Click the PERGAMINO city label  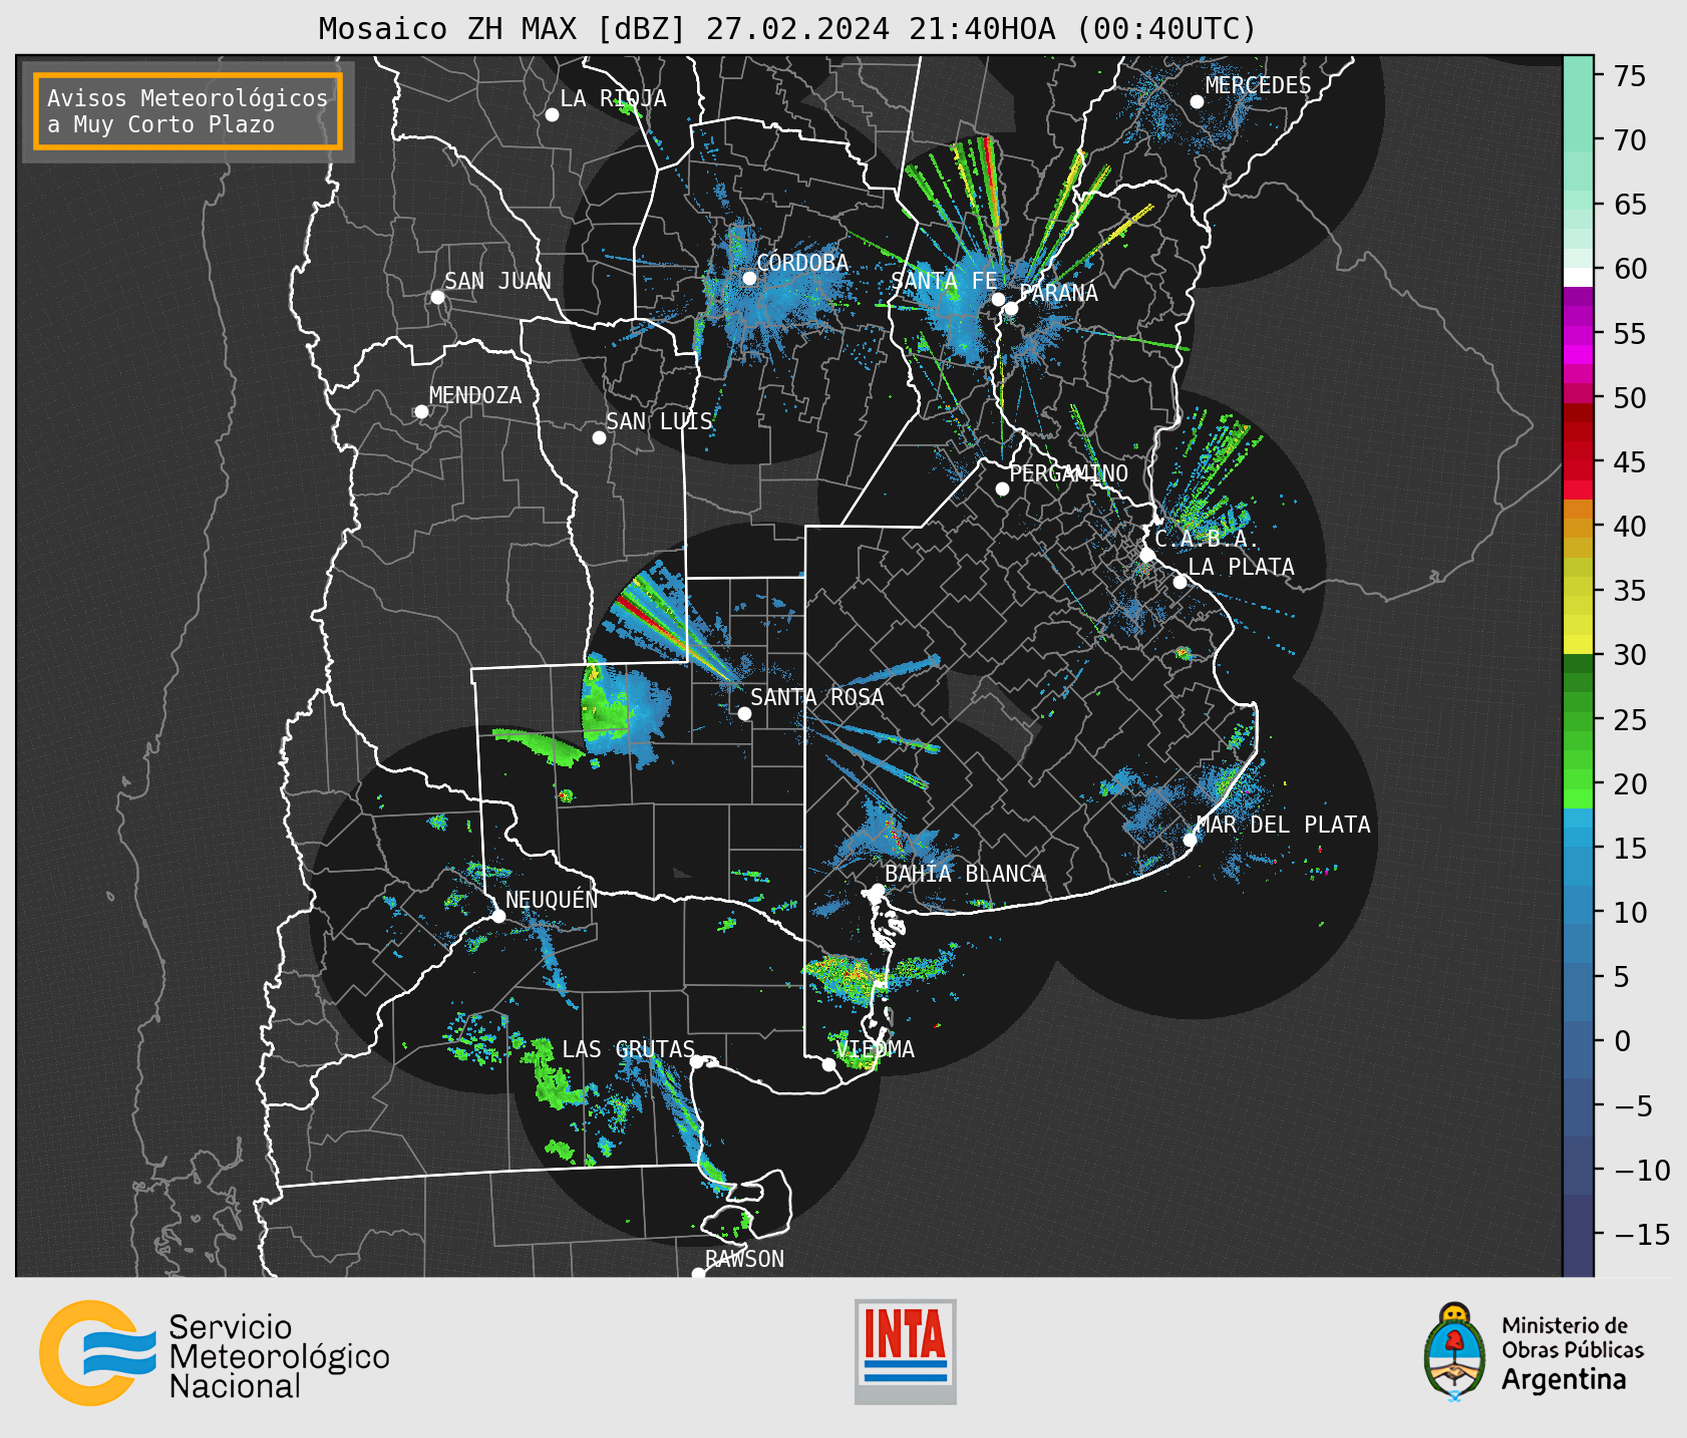tap(1068, 473)
